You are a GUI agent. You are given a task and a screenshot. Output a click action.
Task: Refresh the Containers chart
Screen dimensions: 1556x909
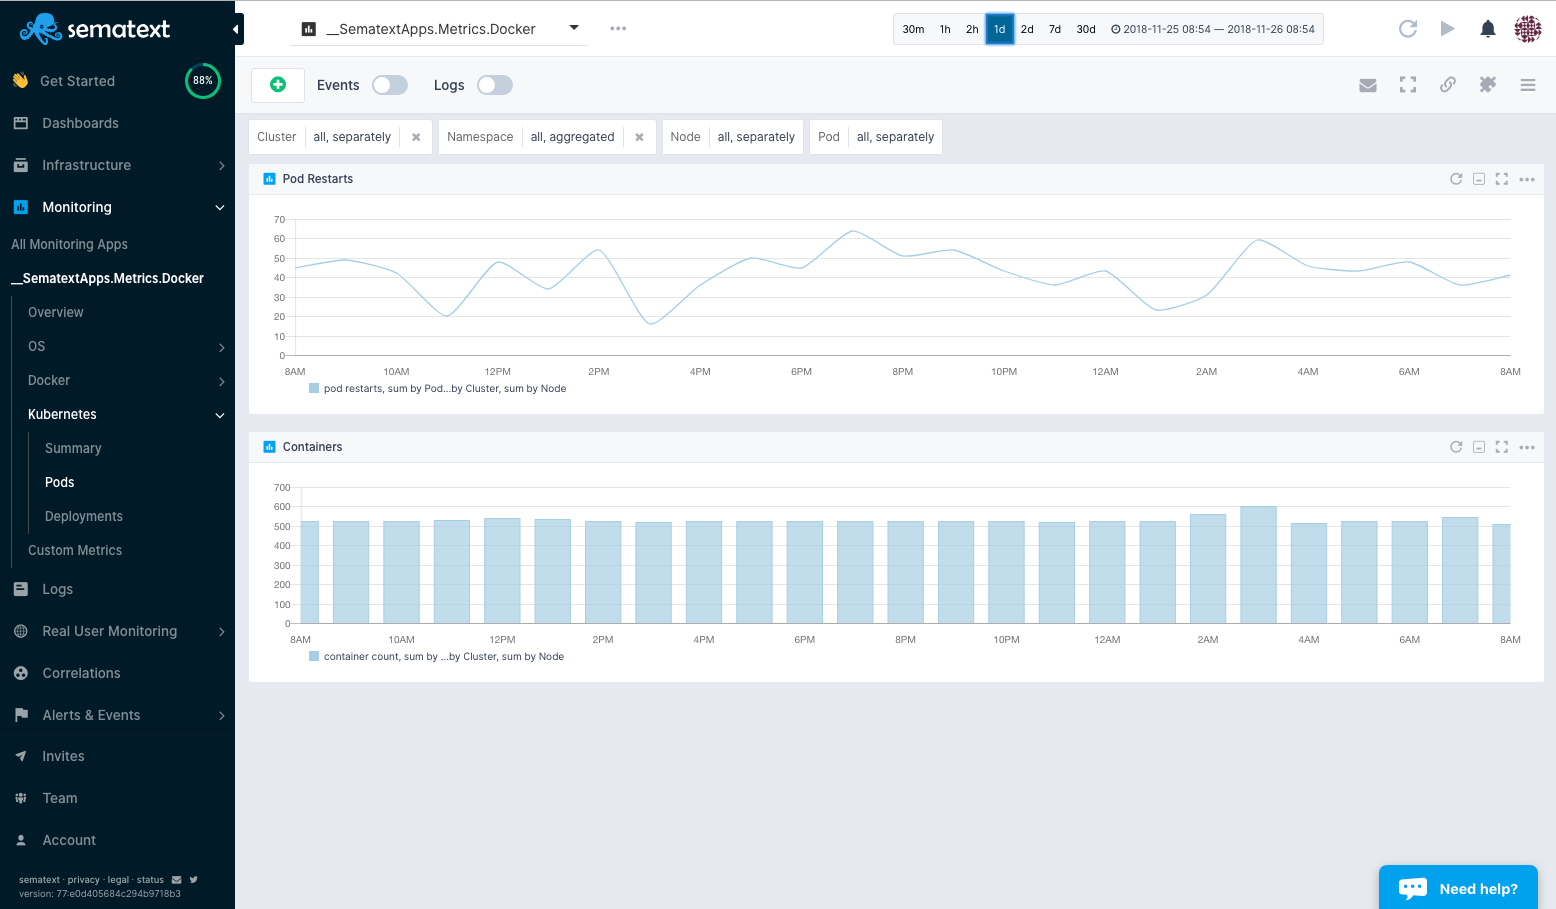tap(1456, 447)
